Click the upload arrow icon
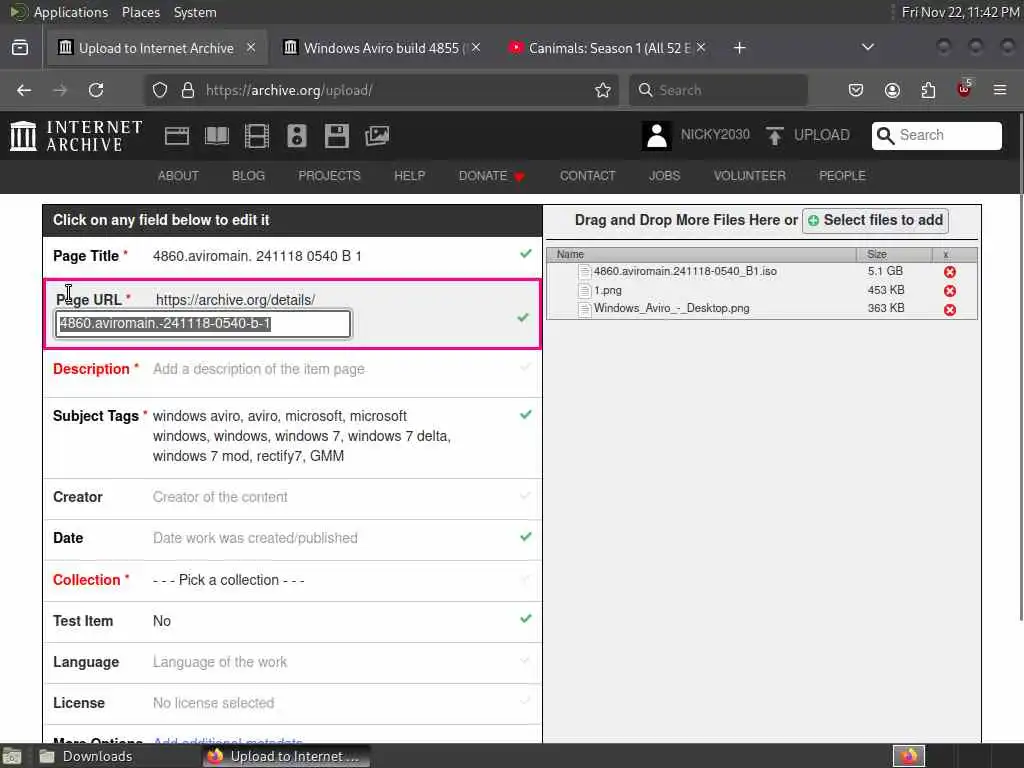 pos(775,136)
